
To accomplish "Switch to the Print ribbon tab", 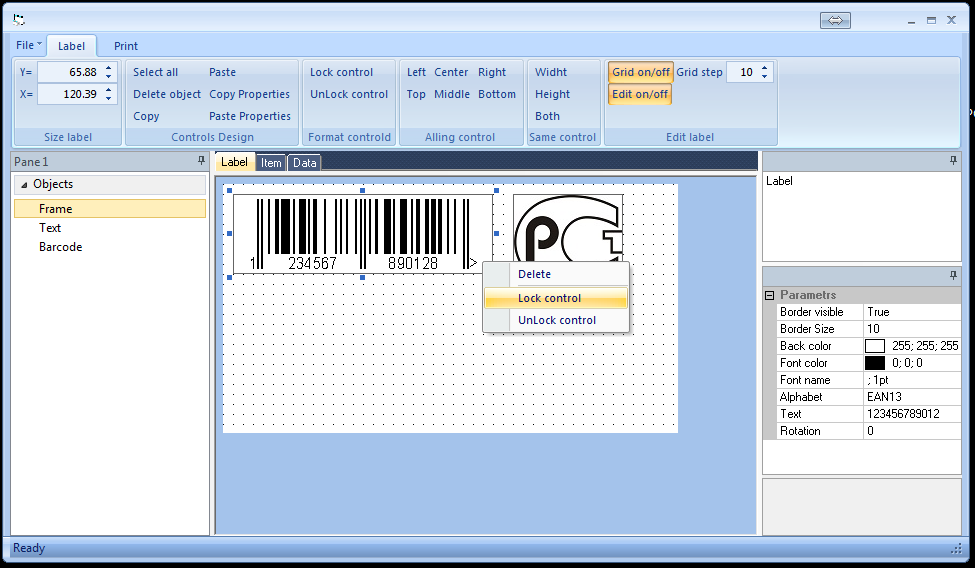I will click(126, 46).
